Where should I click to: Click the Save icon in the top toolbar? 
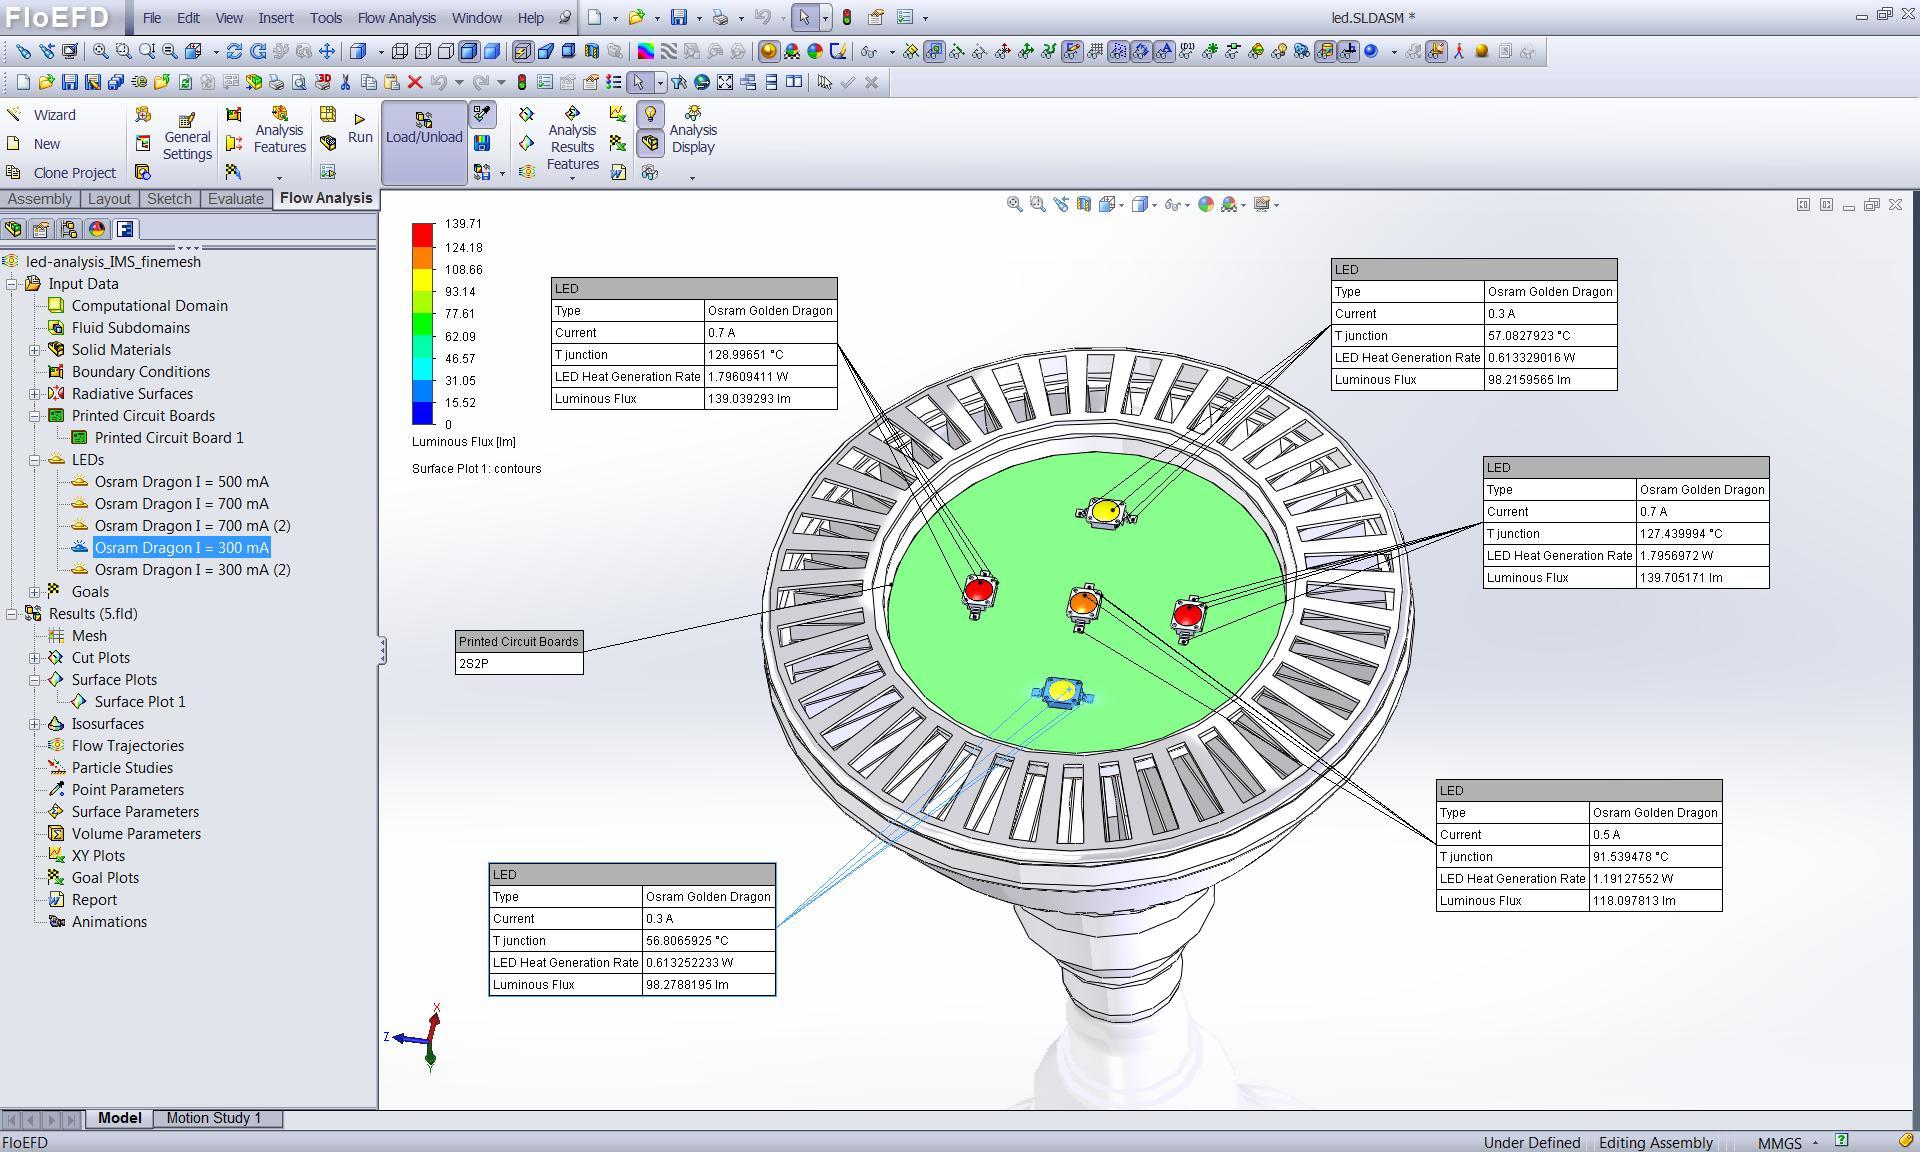(679, 17)
